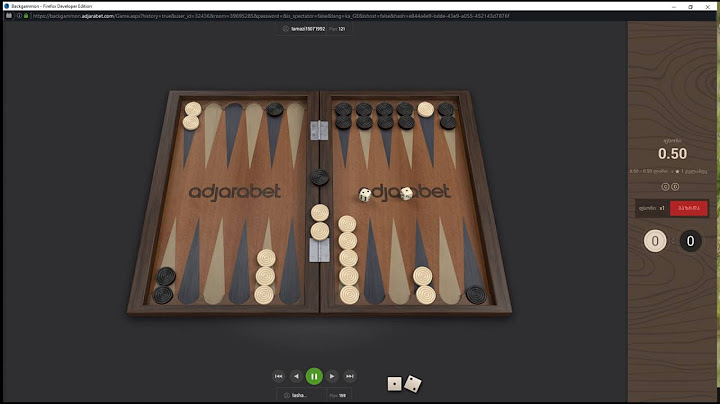Click the die showing two below board
This screenshot has width=720, height=404.
tap(412, 384)
